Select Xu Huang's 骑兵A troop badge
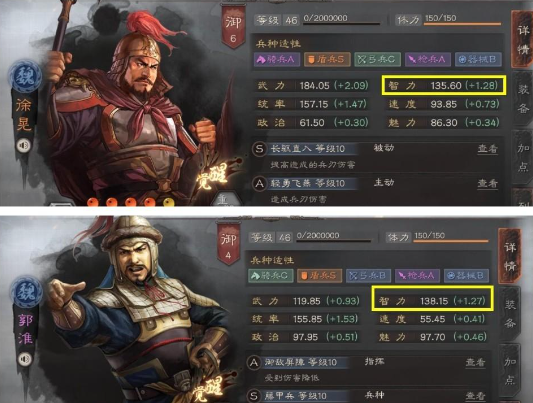Viewport: 533px width, 403px height. (x=277, y=59)
